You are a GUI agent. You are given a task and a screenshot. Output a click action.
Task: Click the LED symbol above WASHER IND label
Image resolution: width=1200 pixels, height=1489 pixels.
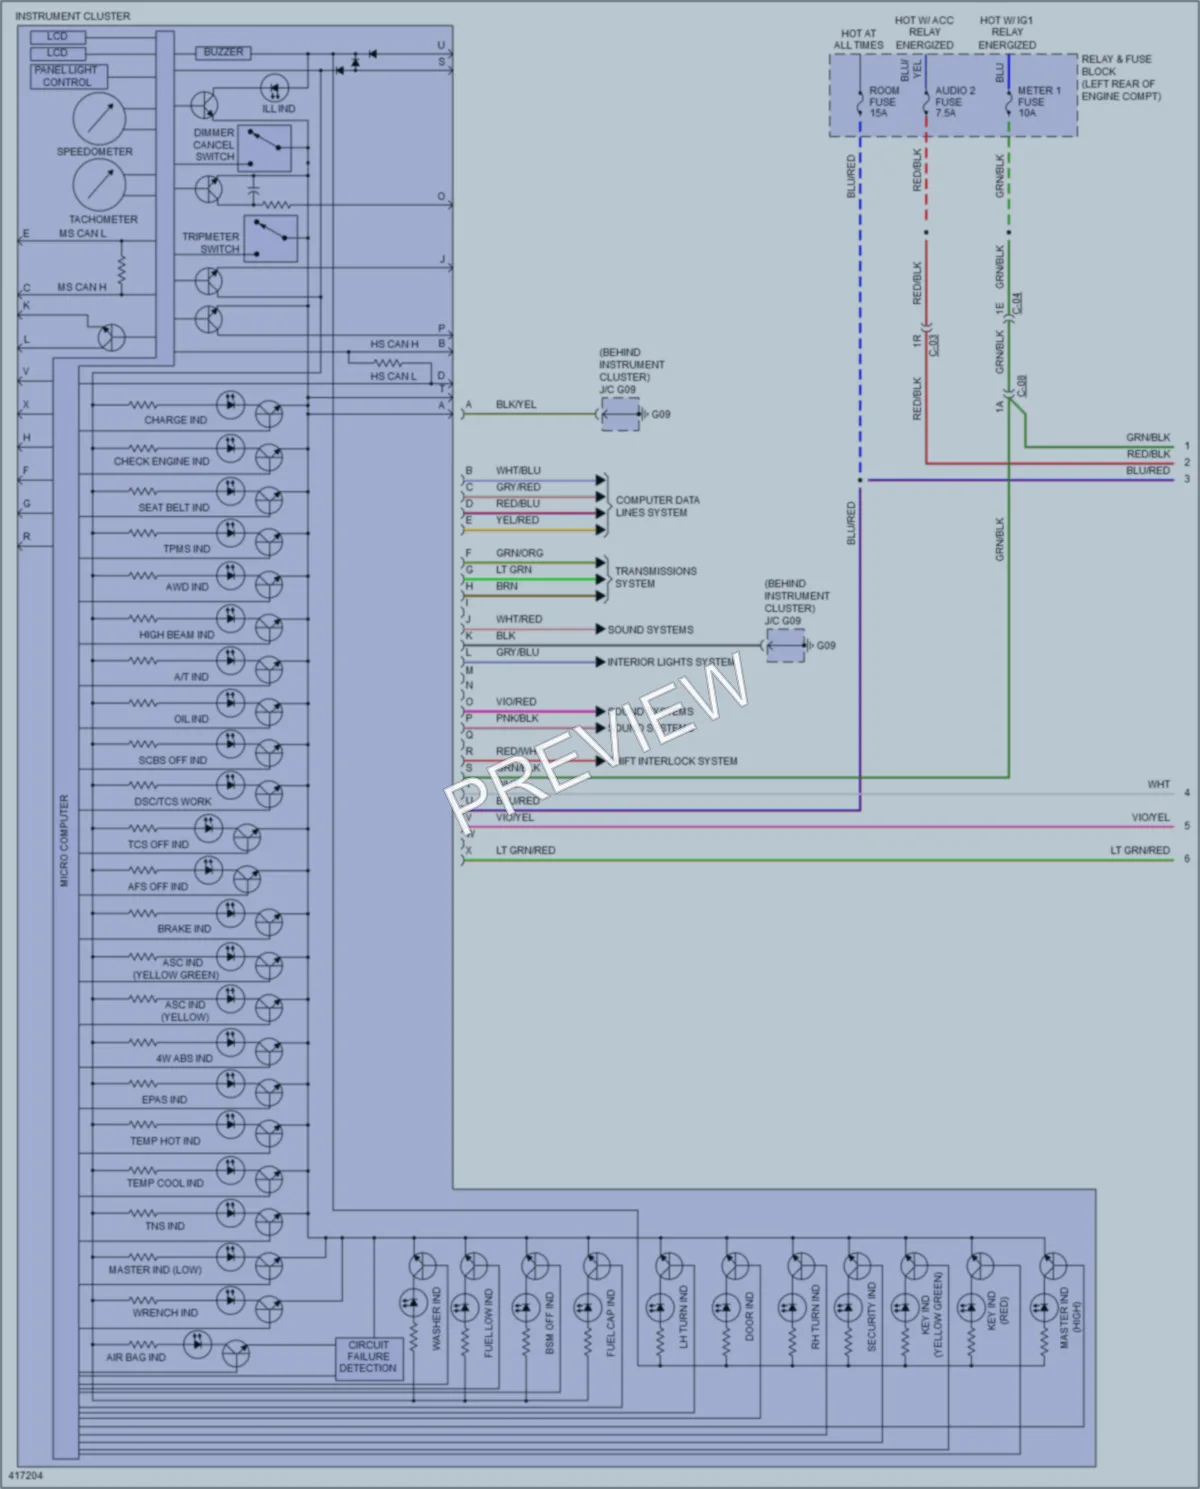(x=411, y=1303)
